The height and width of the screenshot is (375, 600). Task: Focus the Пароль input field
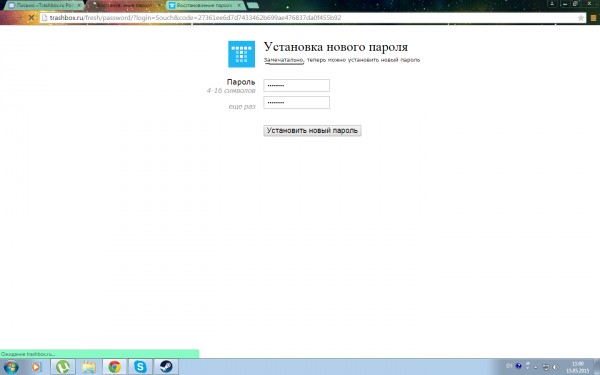[x=297, y=85]
